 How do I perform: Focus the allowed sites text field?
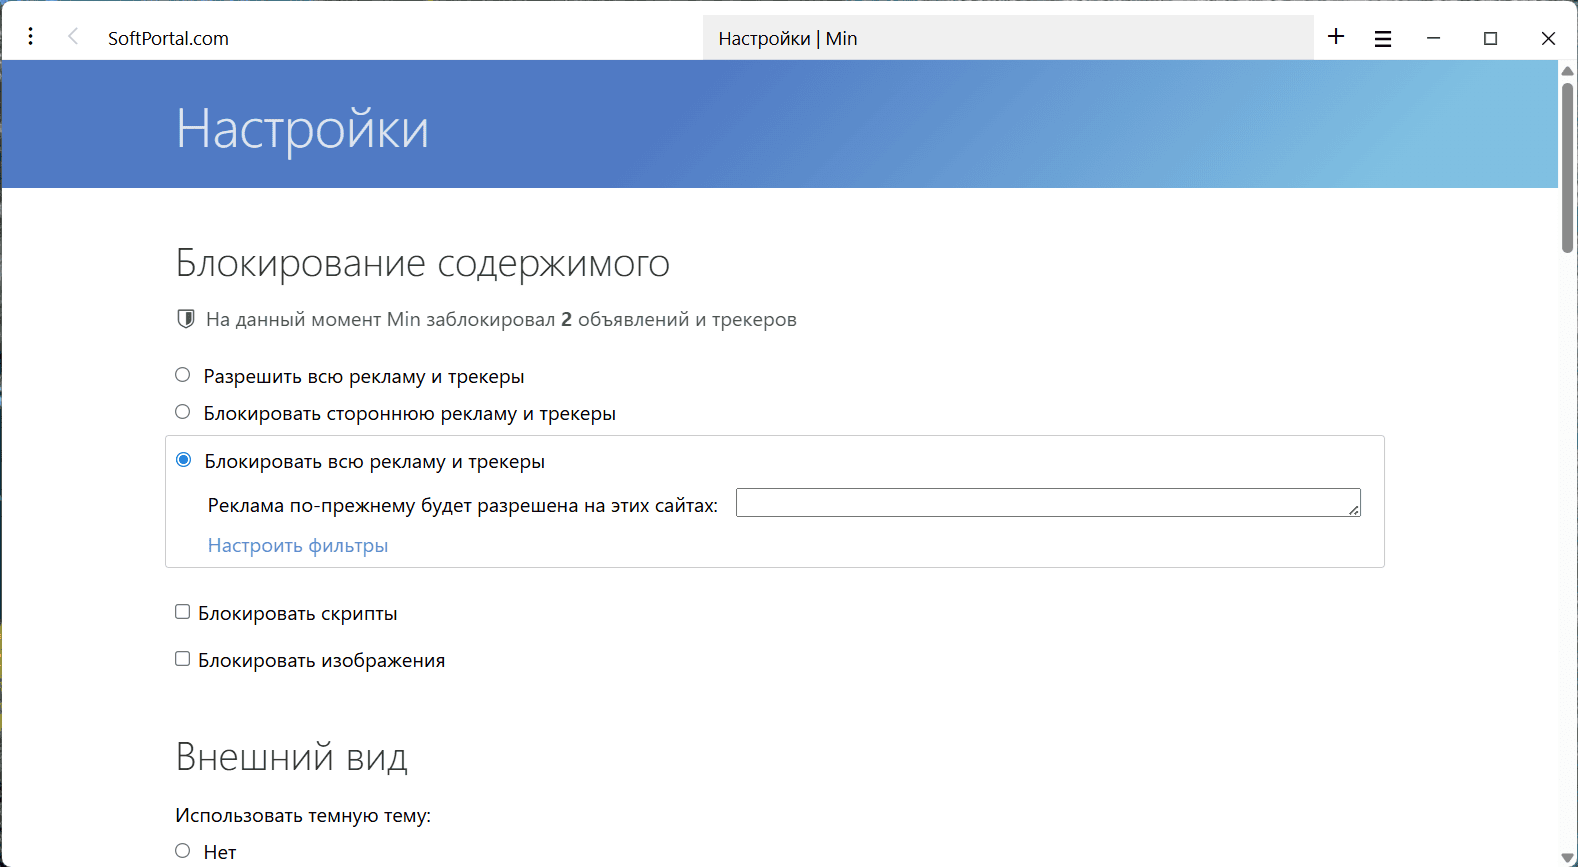pyautogui.click(x=1048, y=503)
